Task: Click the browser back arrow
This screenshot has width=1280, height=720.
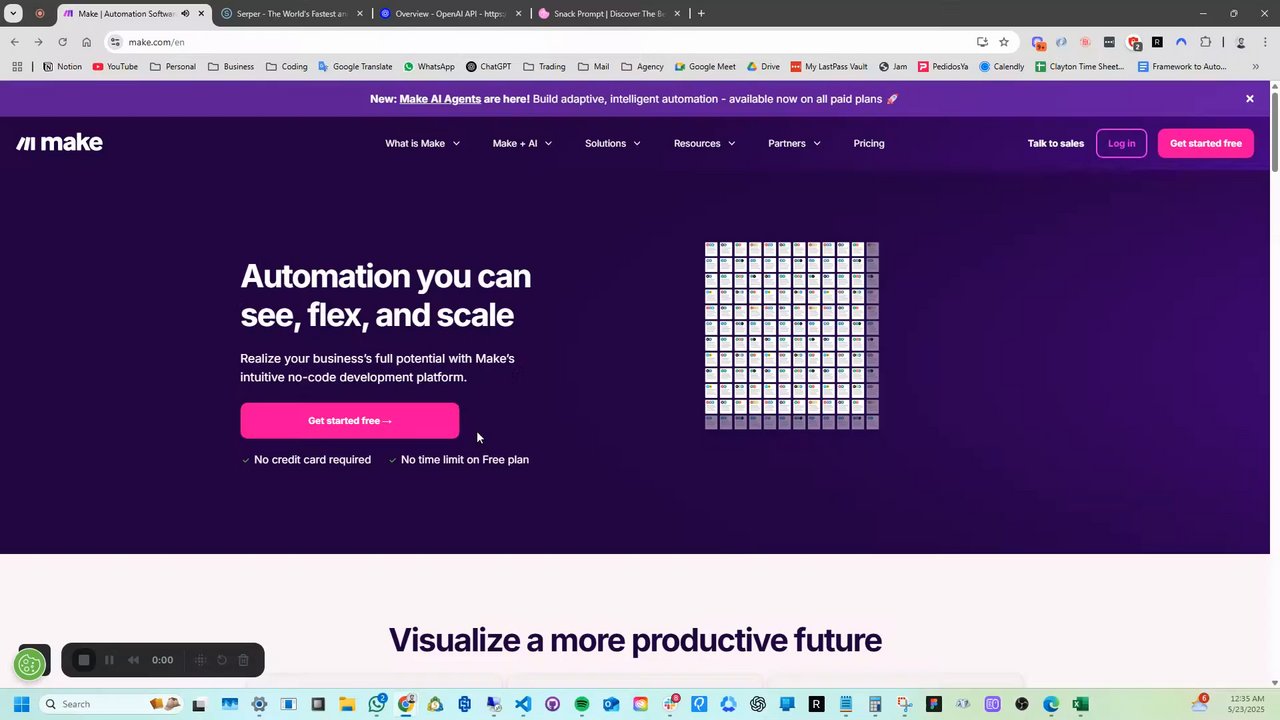Action: click(14, 42)
